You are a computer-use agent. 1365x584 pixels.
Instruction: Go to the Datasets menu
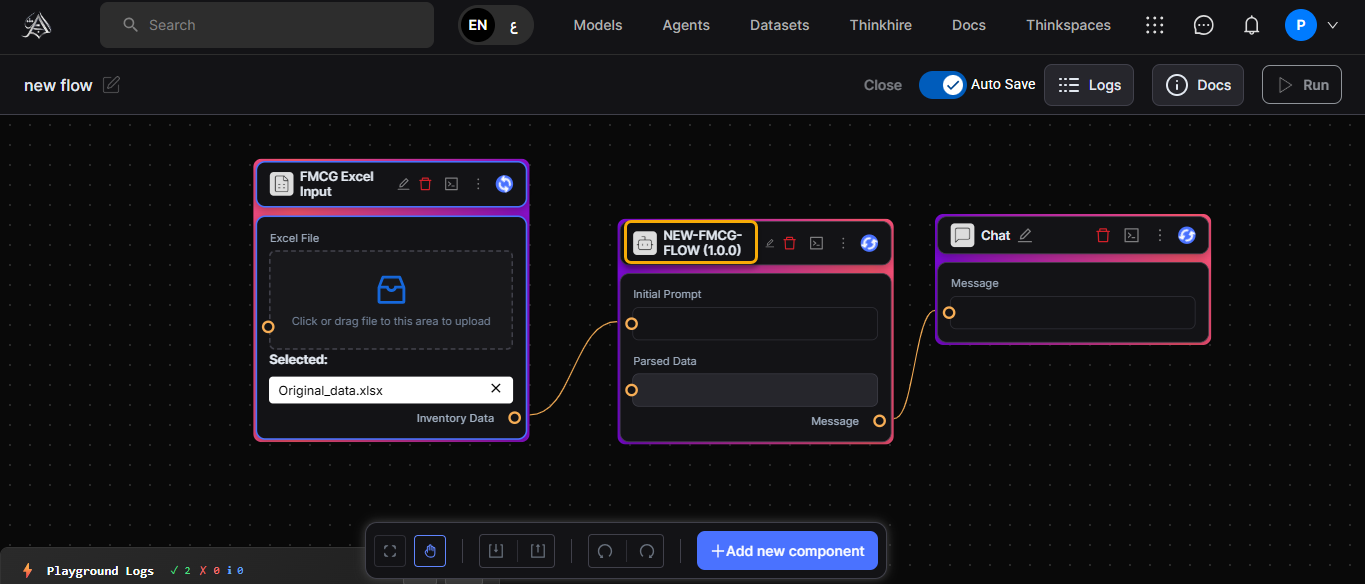pyautogui.click(x=779, y=25)
